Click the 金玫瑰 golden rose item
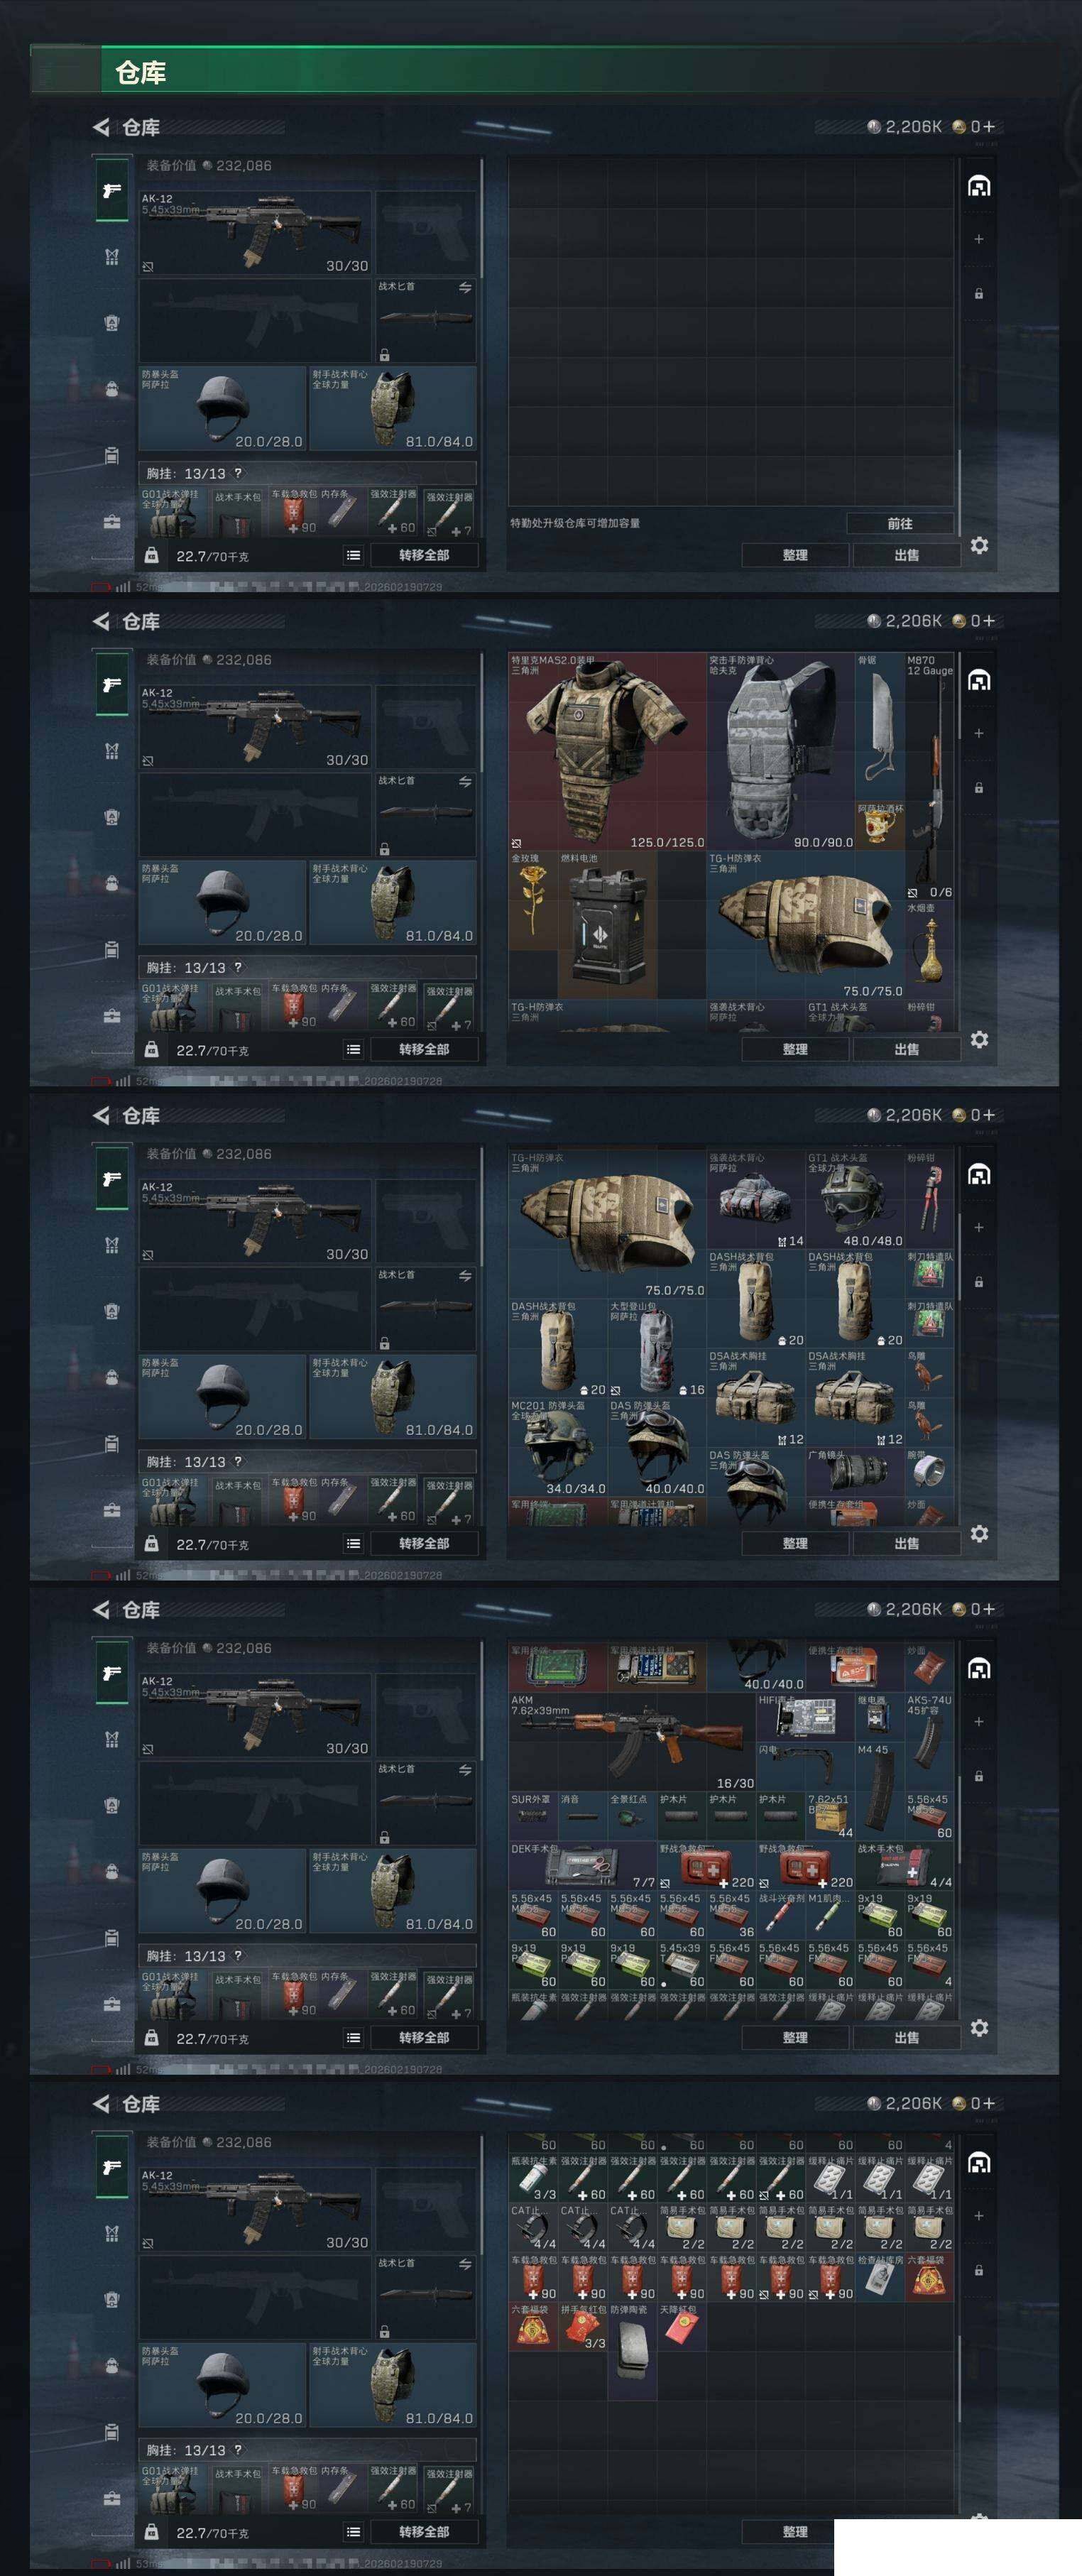 [533, 900]
